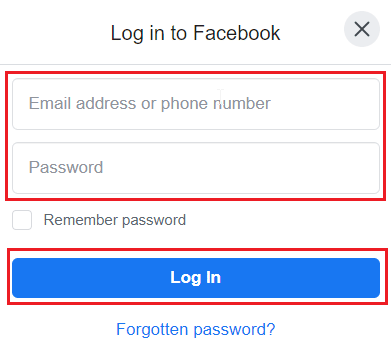Place cursor in the Password box
The height and width of the screenshot is (362, 391).
[196, 168]
